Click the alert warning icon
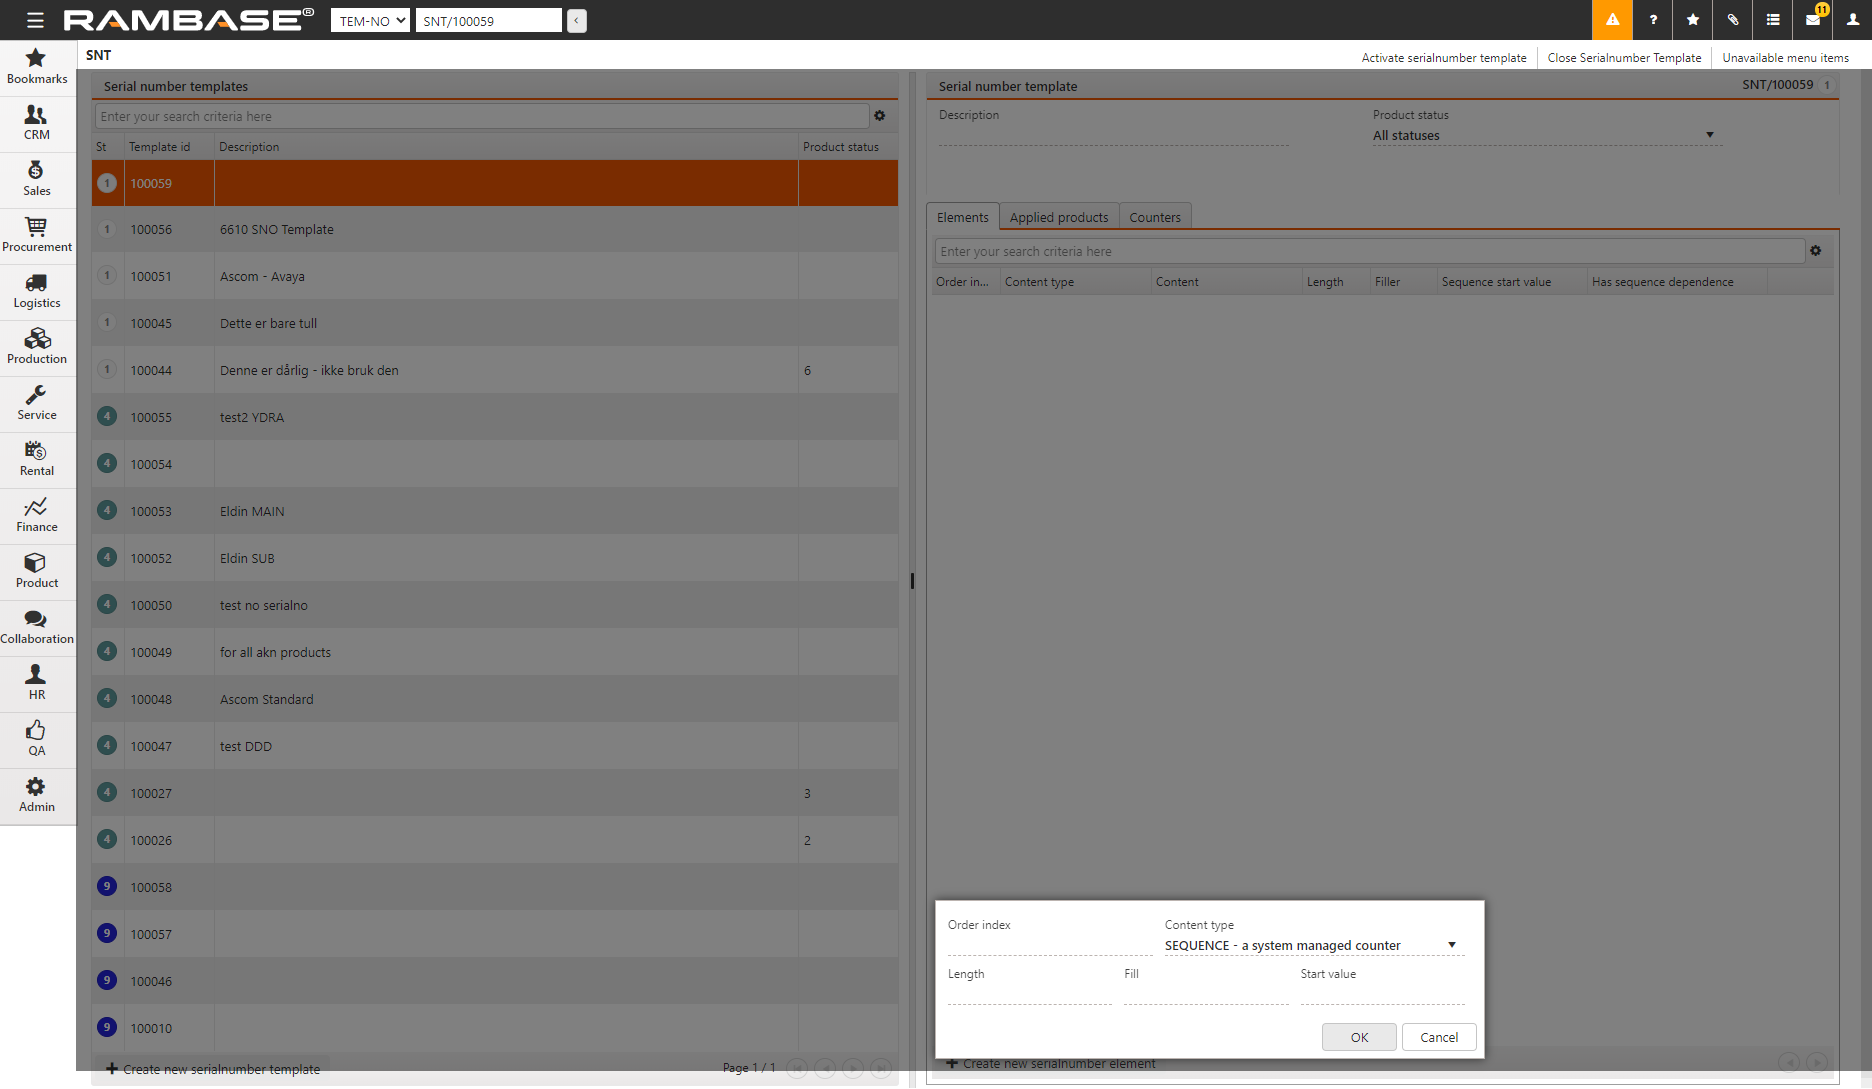Screen dimensions: 1872x1089 pos(1612,20)
